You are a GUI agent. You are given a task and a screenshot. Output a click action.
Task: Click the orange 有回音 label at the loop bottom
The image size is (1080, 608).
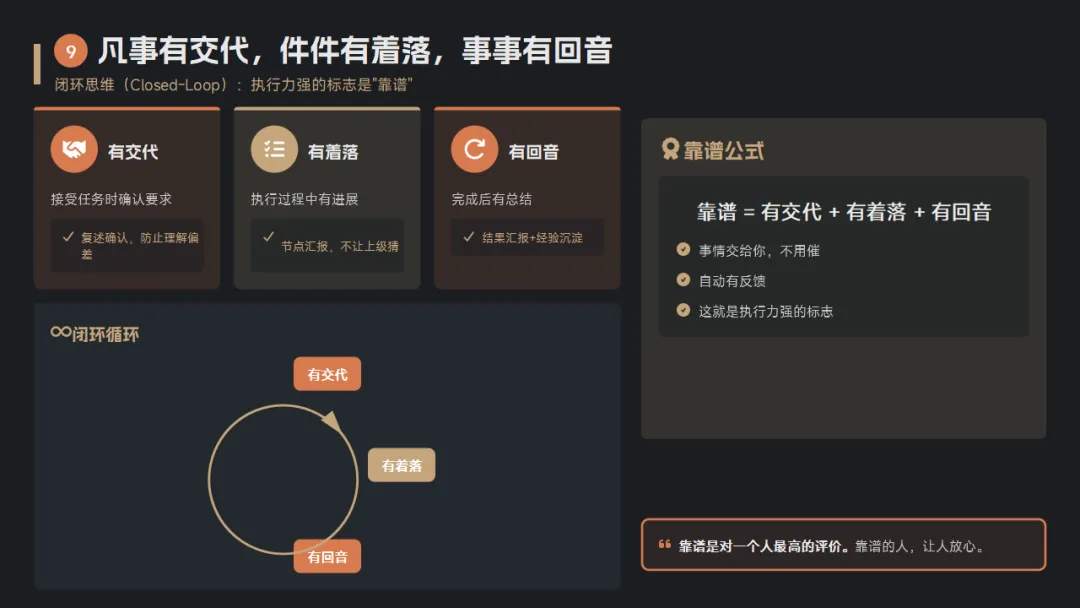click(x=327, y=556)
